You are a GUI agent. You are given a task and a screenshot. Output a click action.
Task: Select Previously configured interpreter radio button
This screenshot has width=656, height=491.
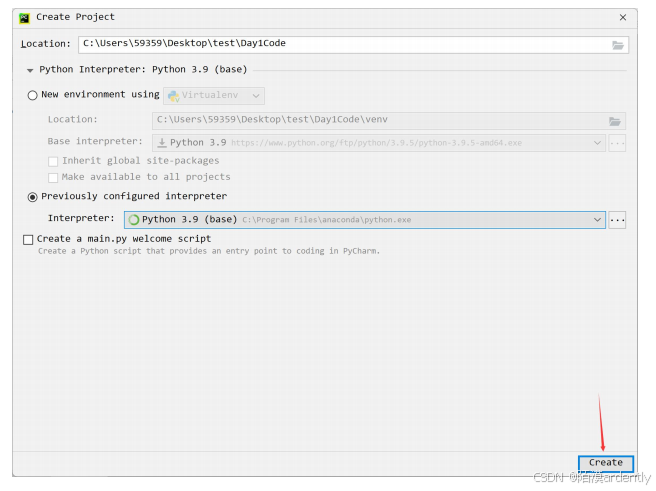click(x=33, y=197)
